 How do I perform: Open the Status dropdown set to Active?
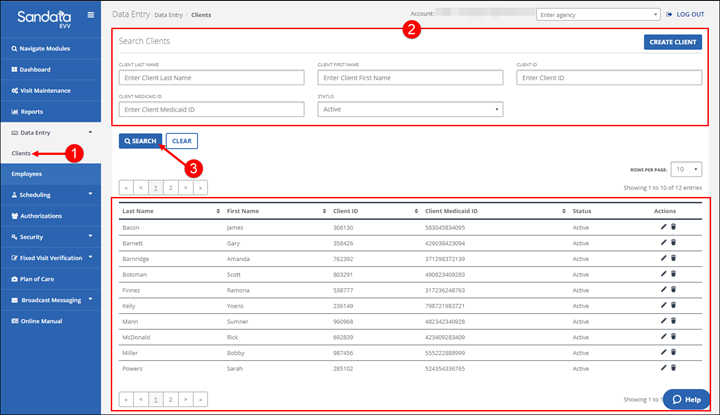pyautogui.click(x=409, y=109)
